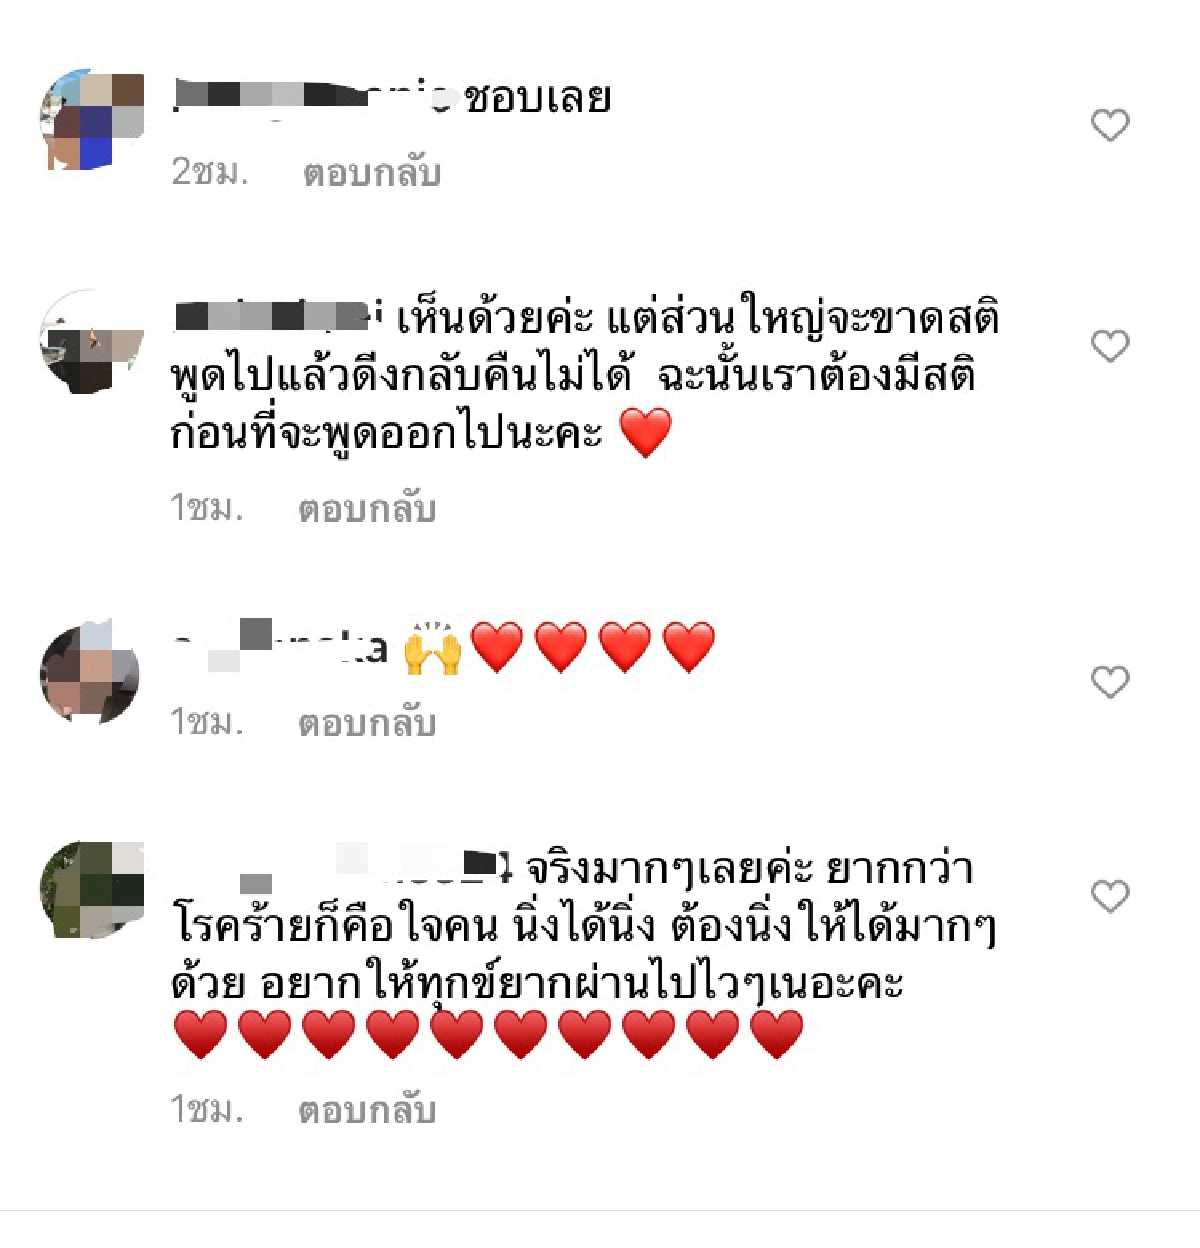This screenshot has width=1200, height=1248.
Task: Like the comment starting "จริงมากๆเลยค่ะ"
Action: coord(1109,896)
